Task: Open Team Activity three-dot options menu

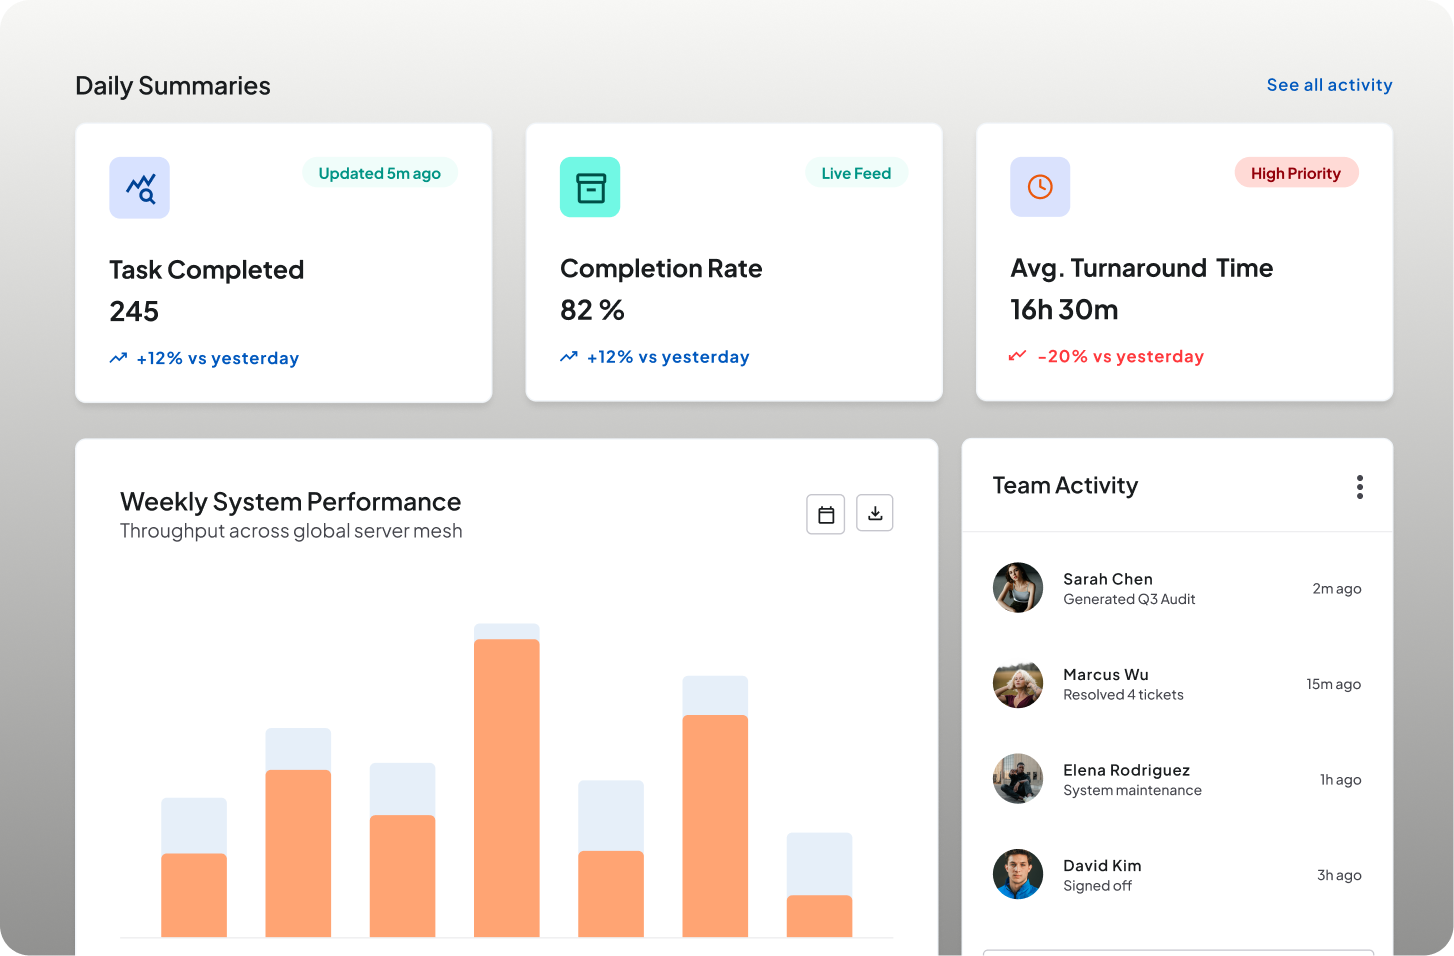Action: pyautogui.click(x=1359, y=487)
